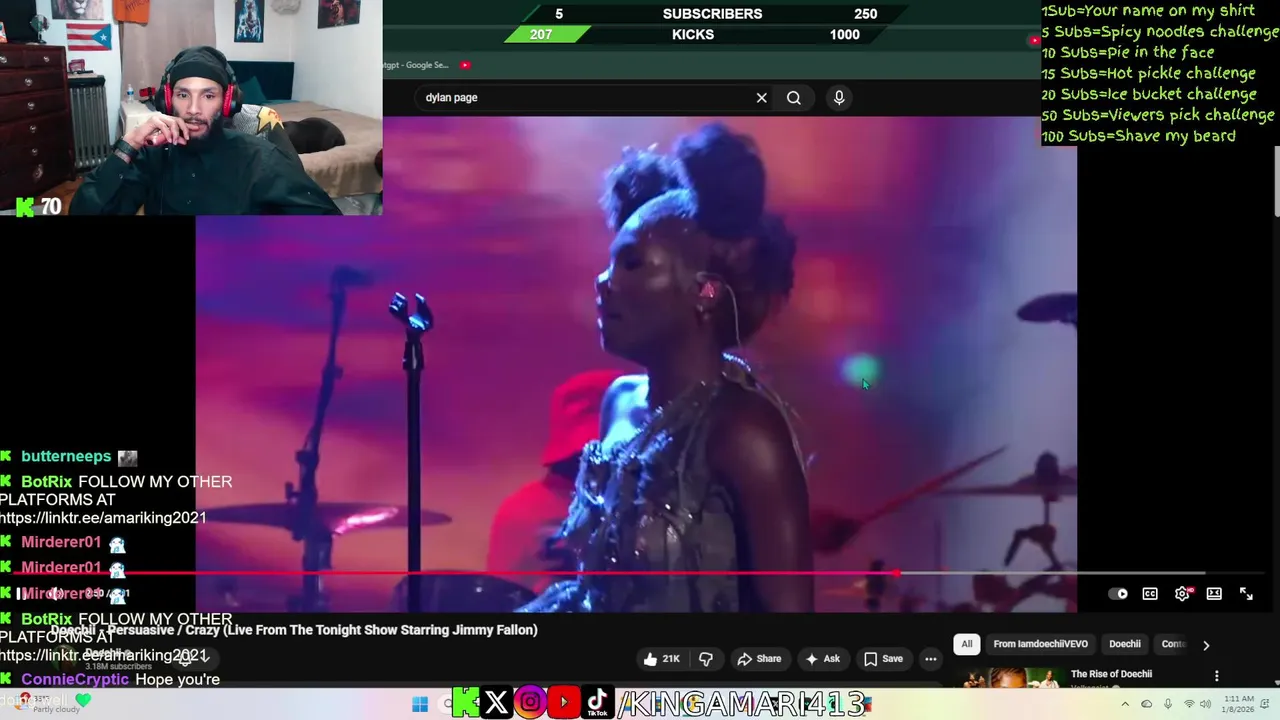Open the notification icon beside the clock

[x=1266, y=704]
